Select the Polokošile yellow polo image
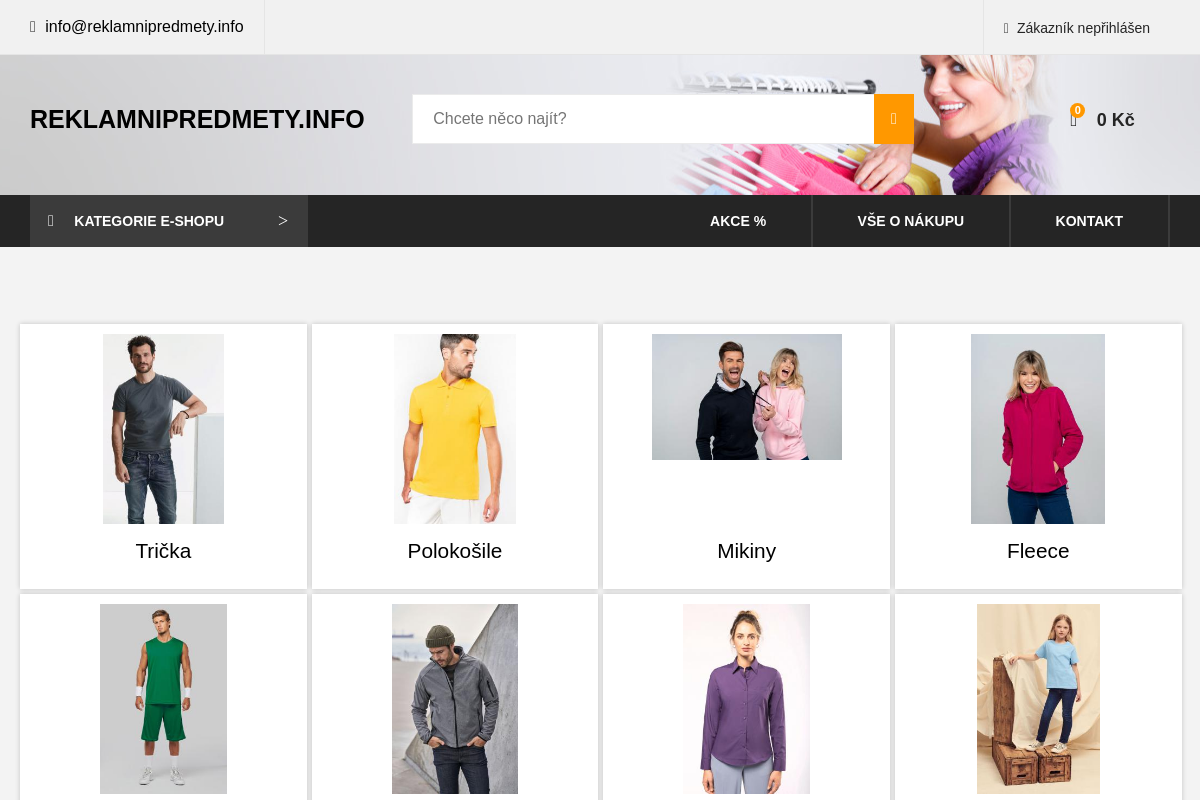Image resolution: width=1200 pixels, height=800 pixels. [455, 429]
